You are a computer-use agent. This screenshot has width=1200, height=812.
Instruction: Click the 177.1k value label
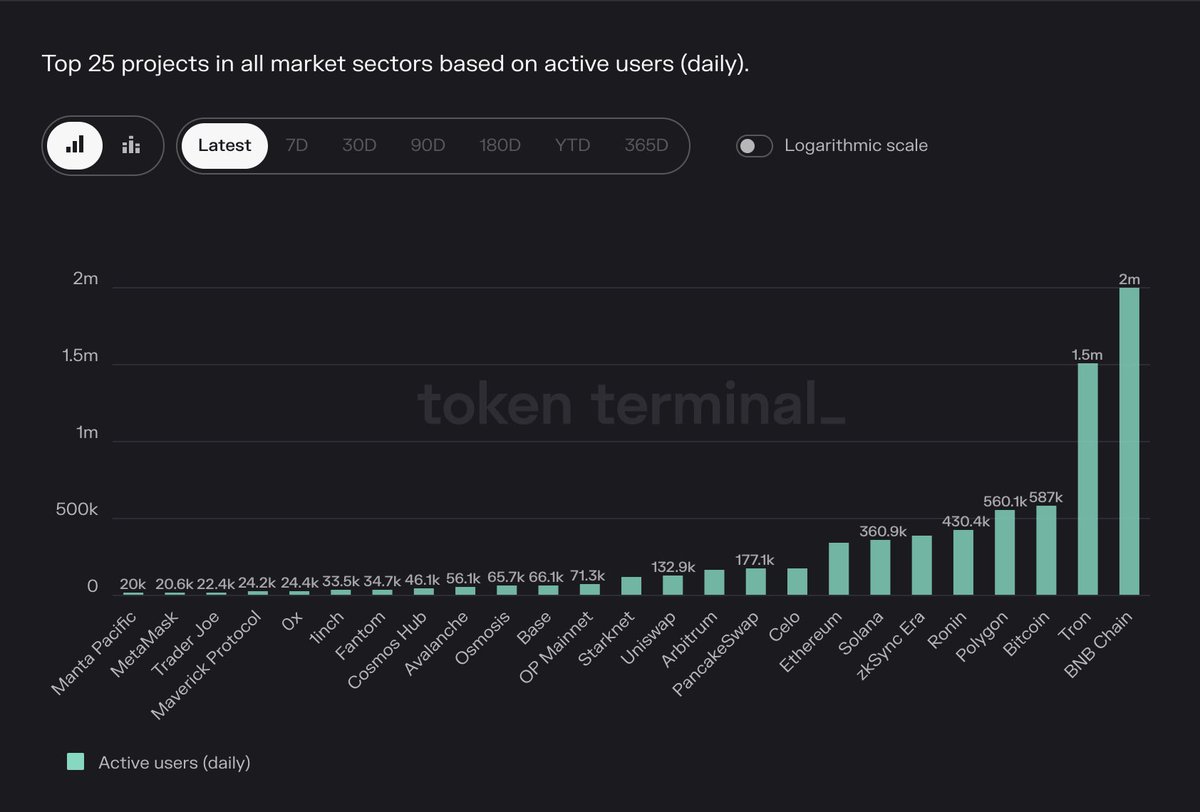coord(755,559)
